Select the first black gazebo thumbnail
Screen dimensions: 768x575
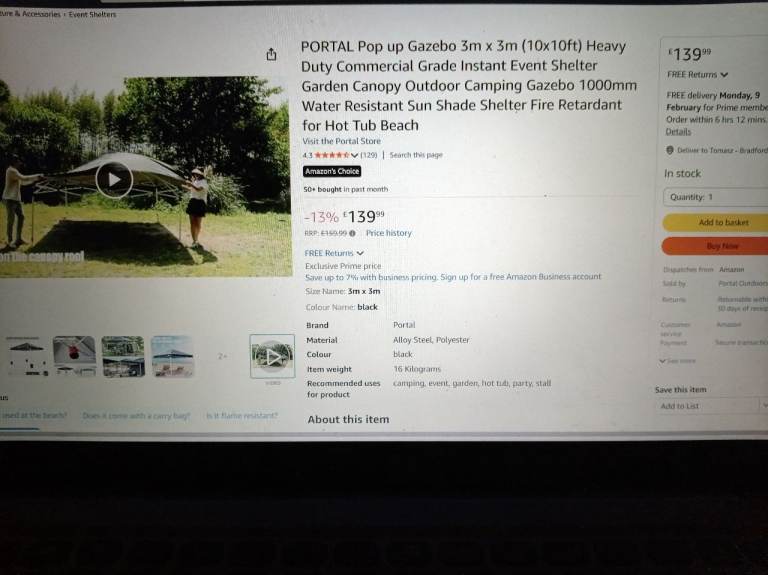pos(26,356)
